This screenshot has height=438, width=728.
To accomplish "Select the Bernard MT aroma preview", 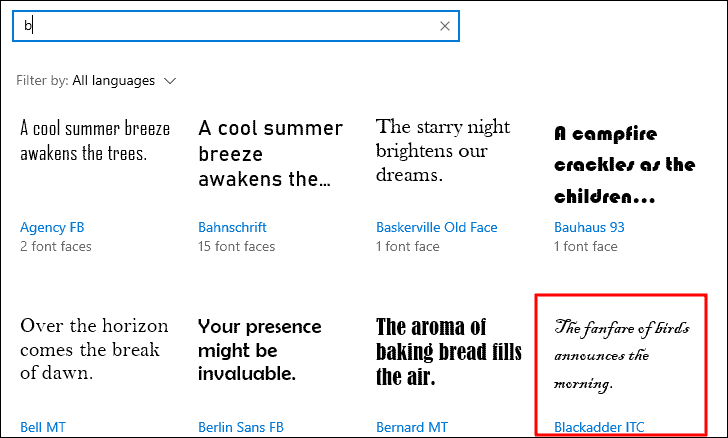I will click(449, 352).
